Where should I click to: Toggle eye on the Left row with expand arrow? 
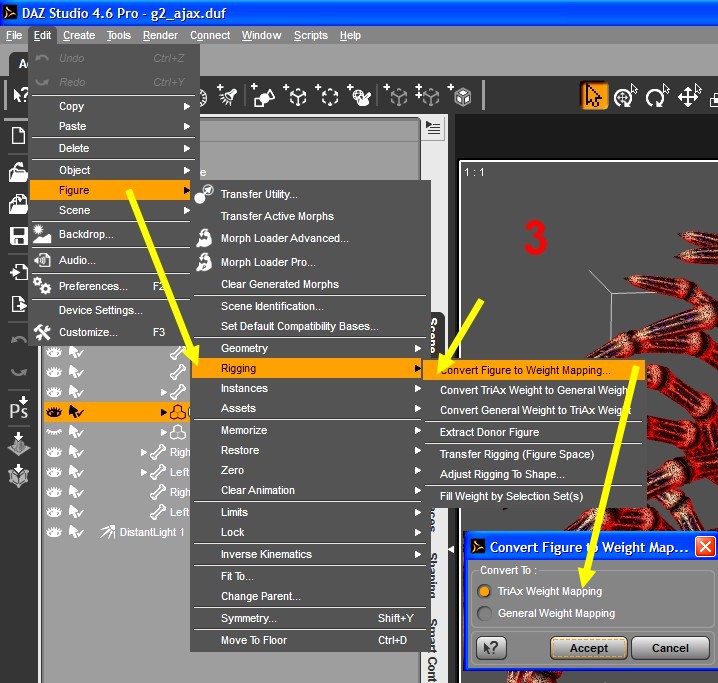click(x=54, y=472)
